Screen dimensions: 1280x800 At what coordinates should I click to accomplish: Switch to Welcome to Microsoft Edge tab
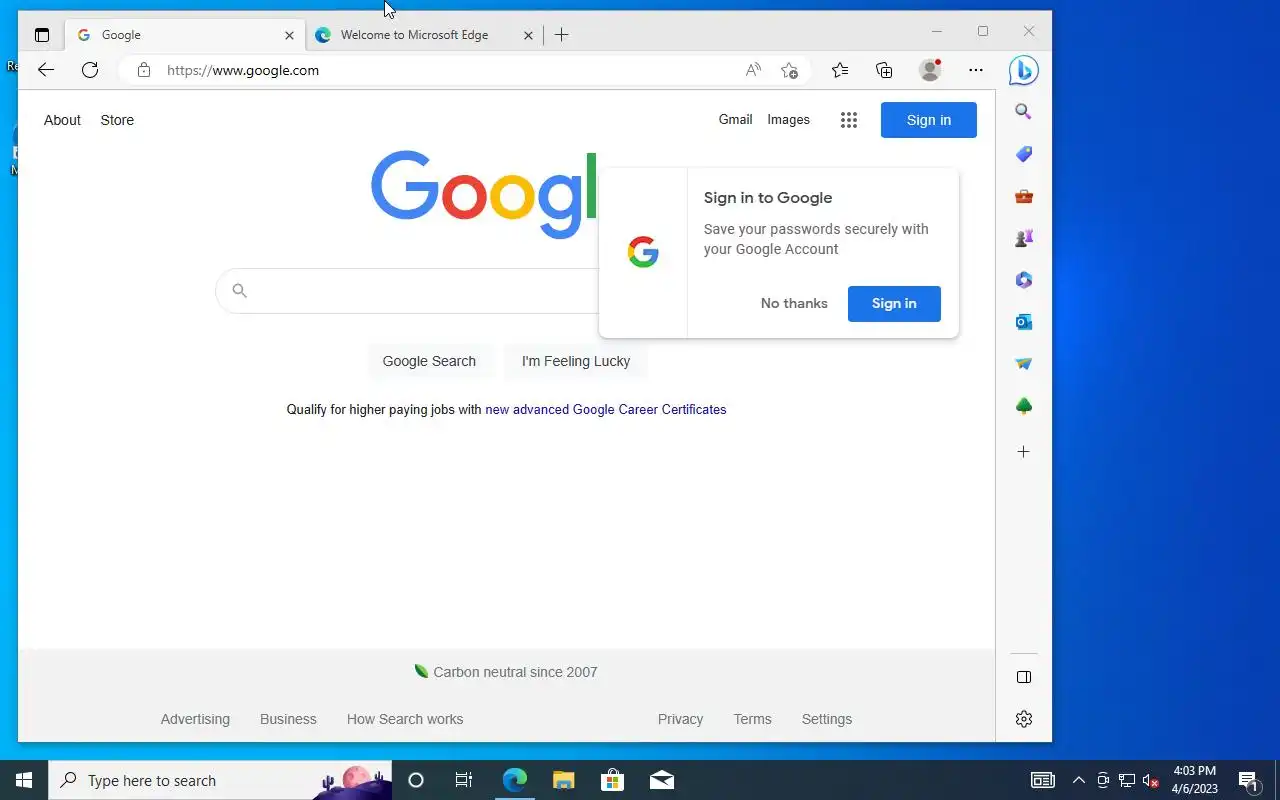pyautogui.click(x=425, y=35)
